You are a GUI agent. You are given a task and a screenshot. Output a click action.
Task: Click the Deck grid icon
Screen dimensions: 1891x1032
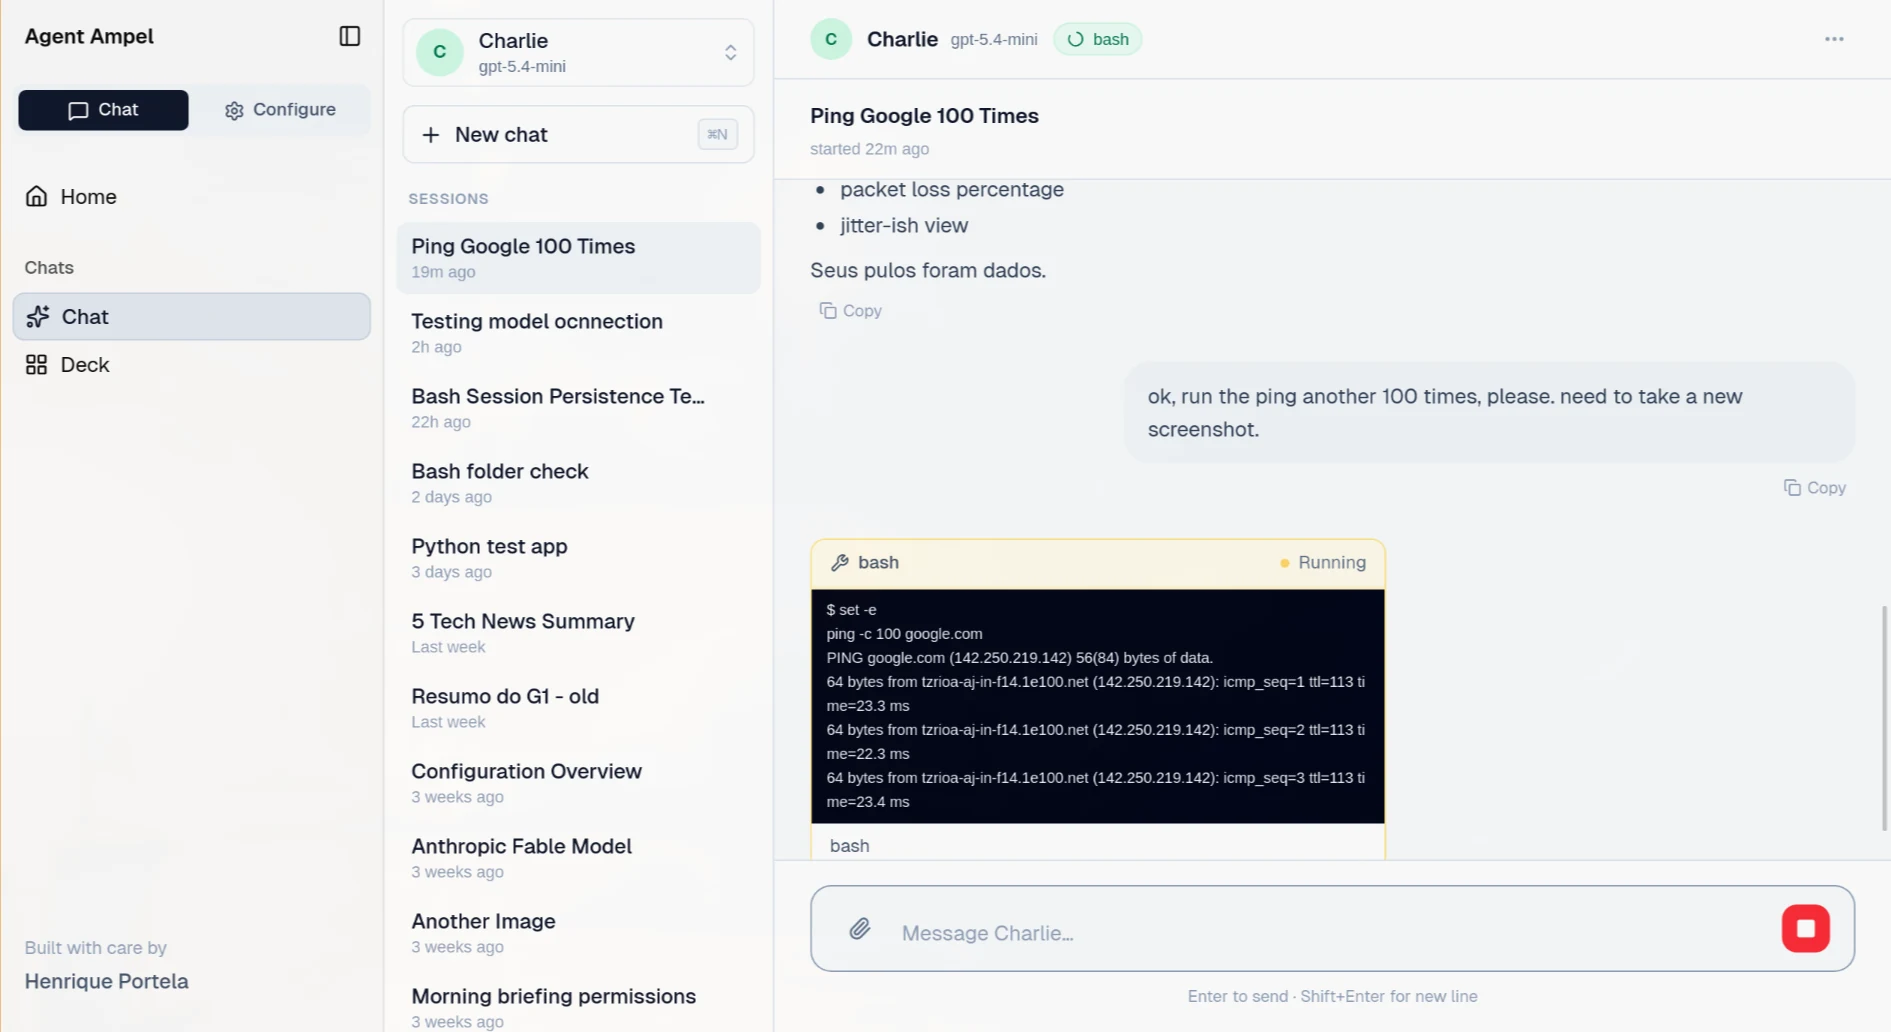37,365
